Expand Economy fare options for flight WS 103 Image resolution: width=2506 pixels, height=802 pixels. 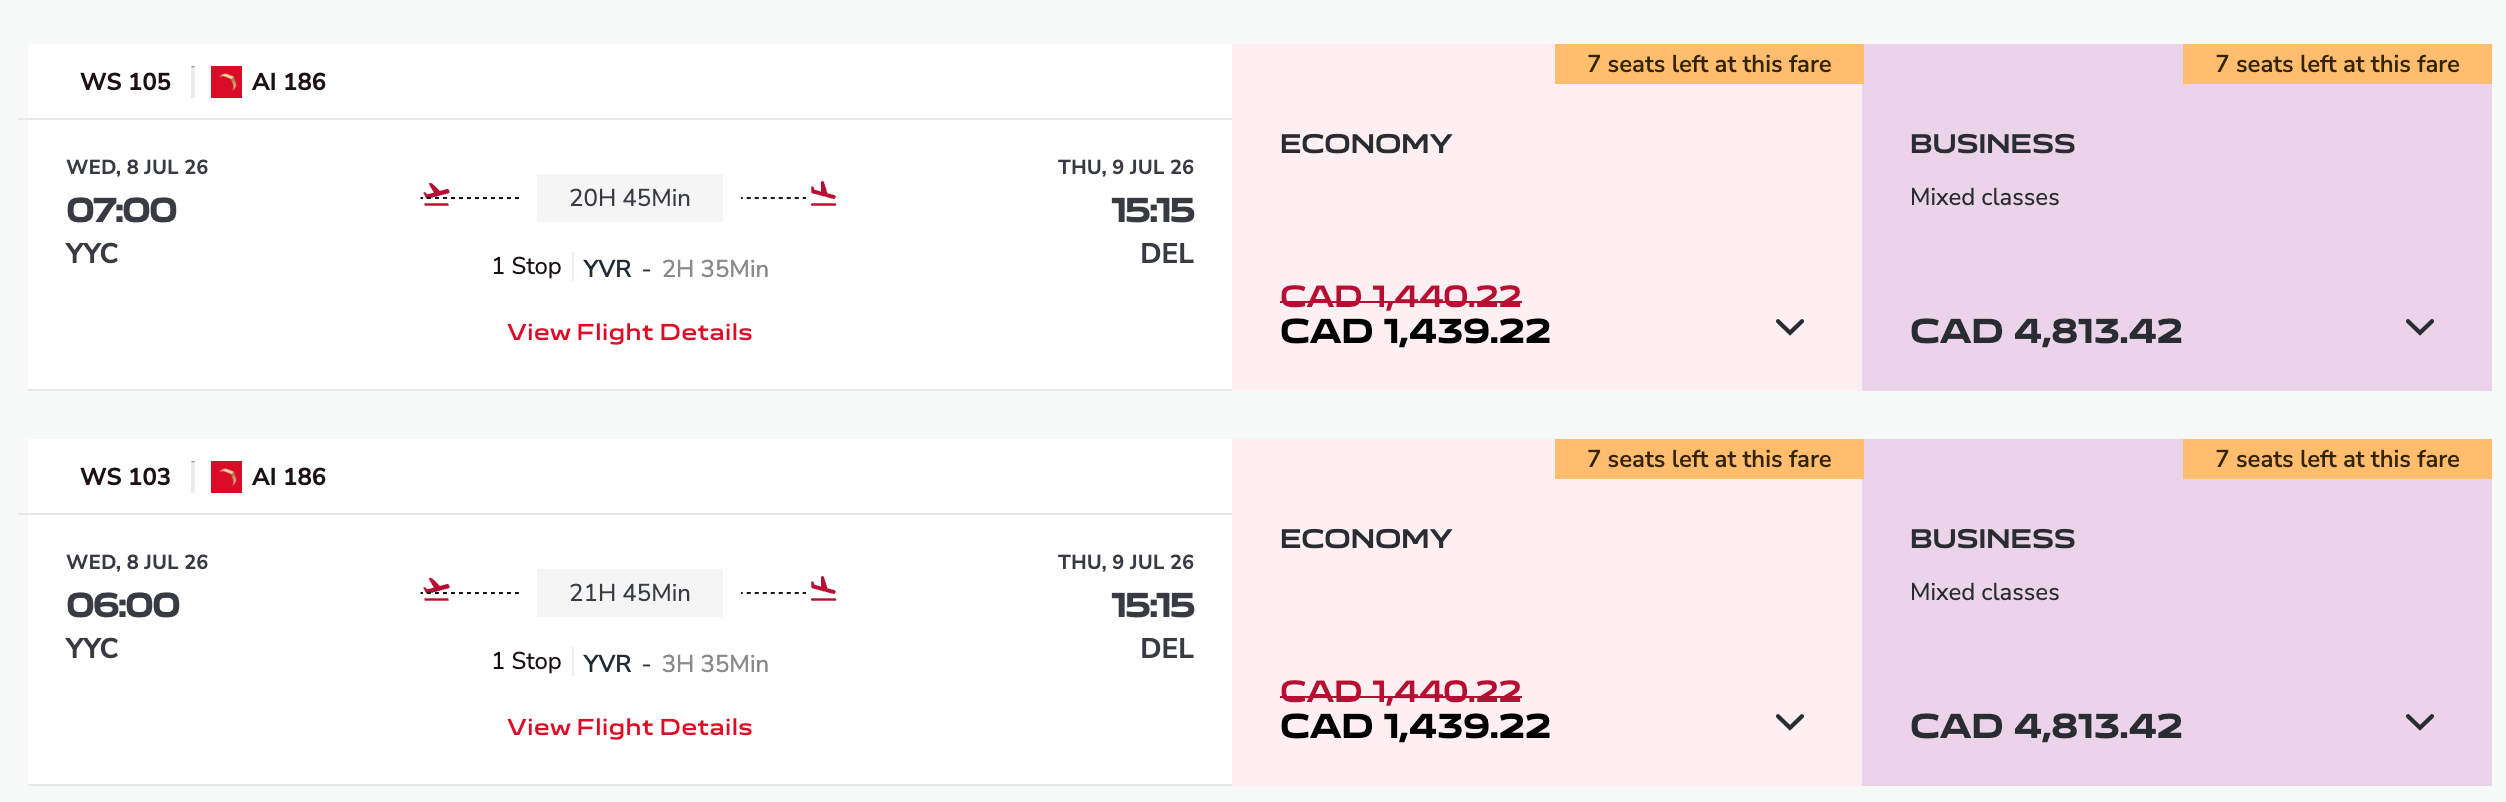[x=1790, y=722]
